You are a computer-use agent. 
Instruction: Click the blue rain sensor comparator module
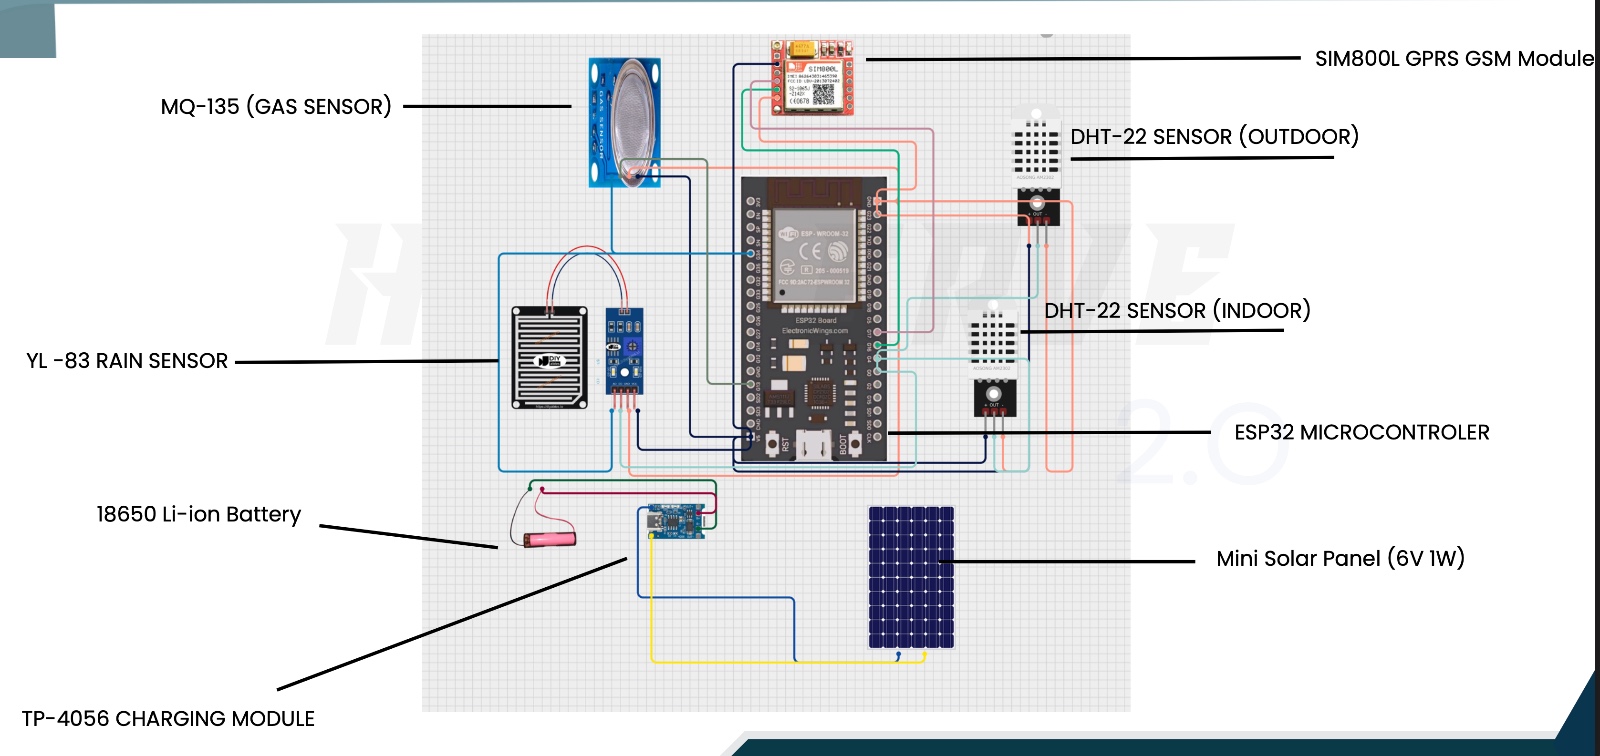(x=624, y=352)
